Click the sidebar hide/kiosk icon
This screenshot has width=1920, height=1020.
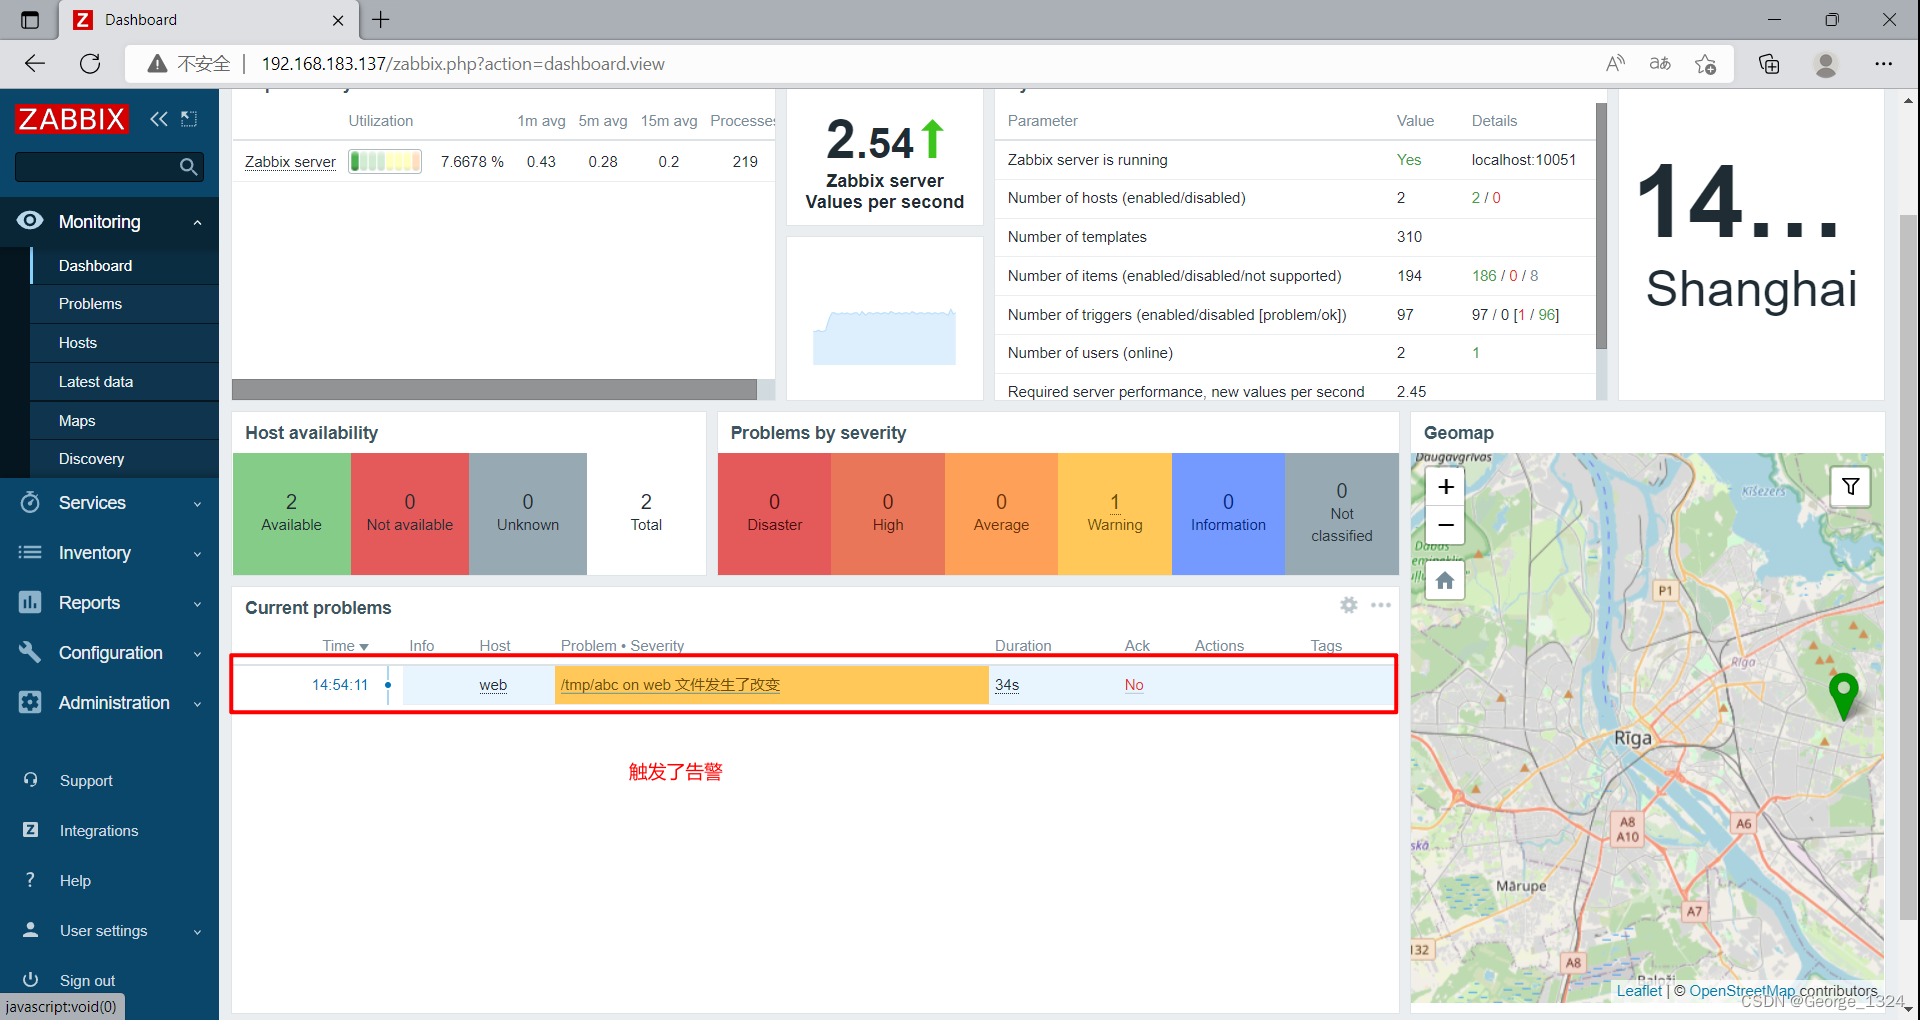189,119
